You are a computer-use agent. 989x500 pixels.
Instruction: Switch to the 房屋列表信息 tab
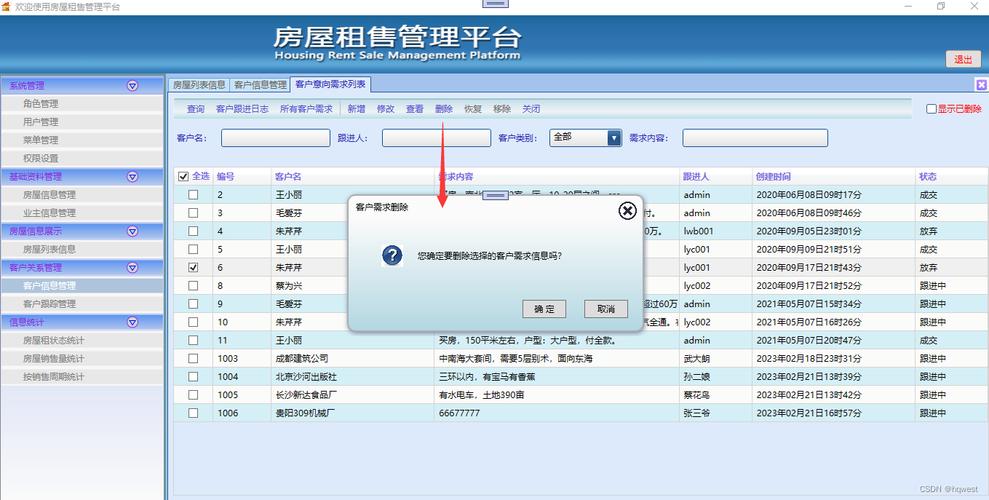(199, 84)
